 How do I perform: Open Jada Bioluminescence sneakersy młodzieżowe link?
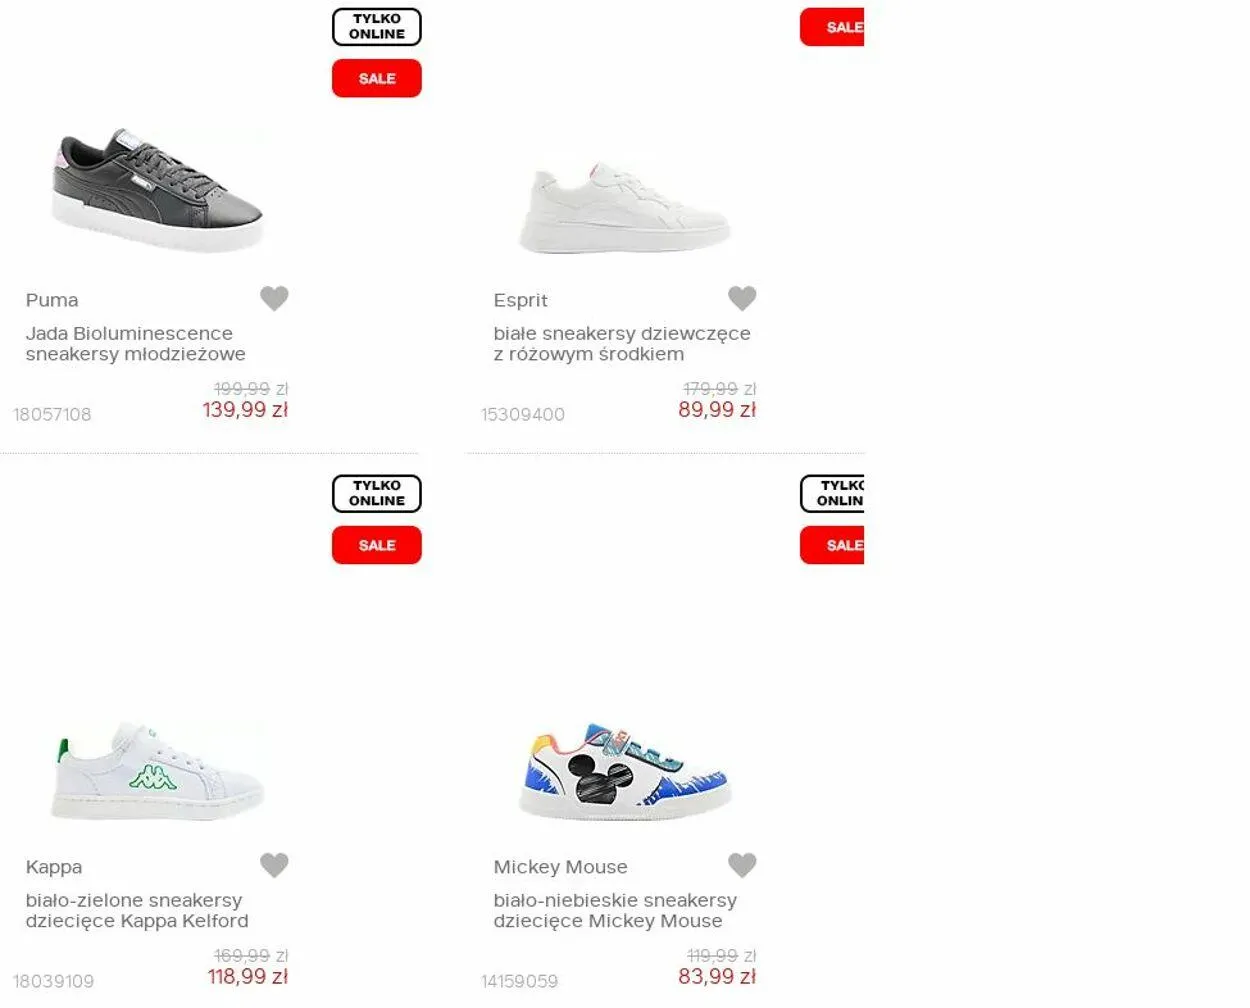point(135,343)
